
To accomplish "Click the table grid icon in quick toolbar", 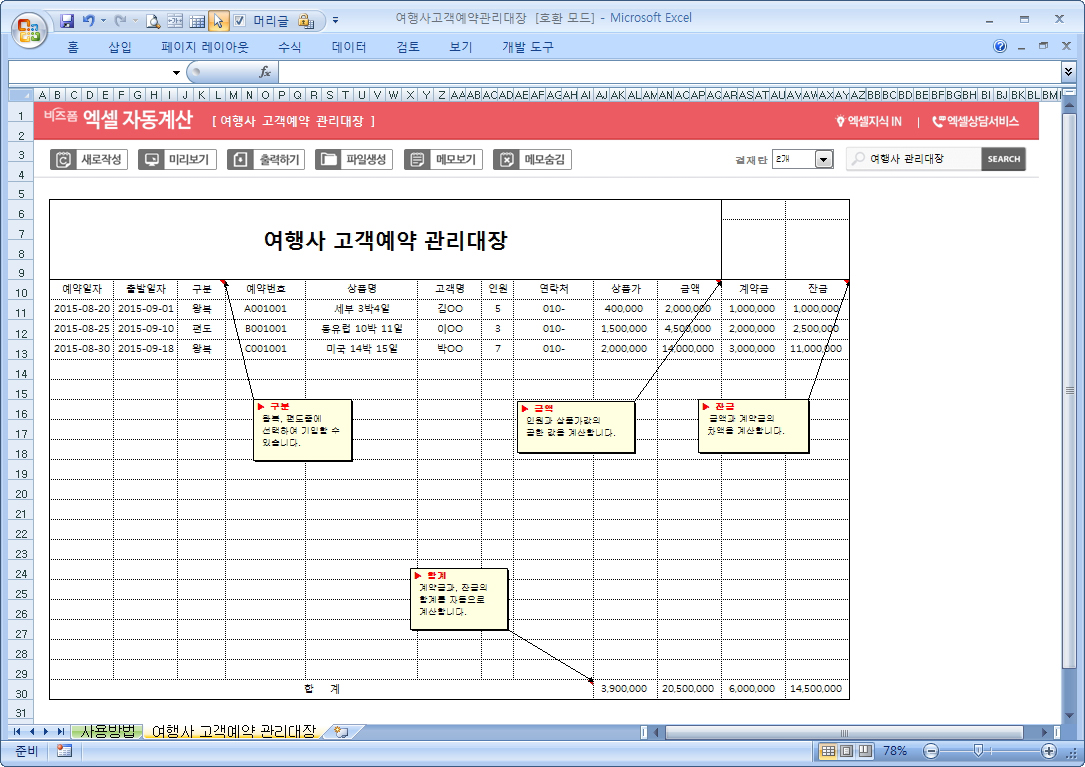I will [197, 21].
